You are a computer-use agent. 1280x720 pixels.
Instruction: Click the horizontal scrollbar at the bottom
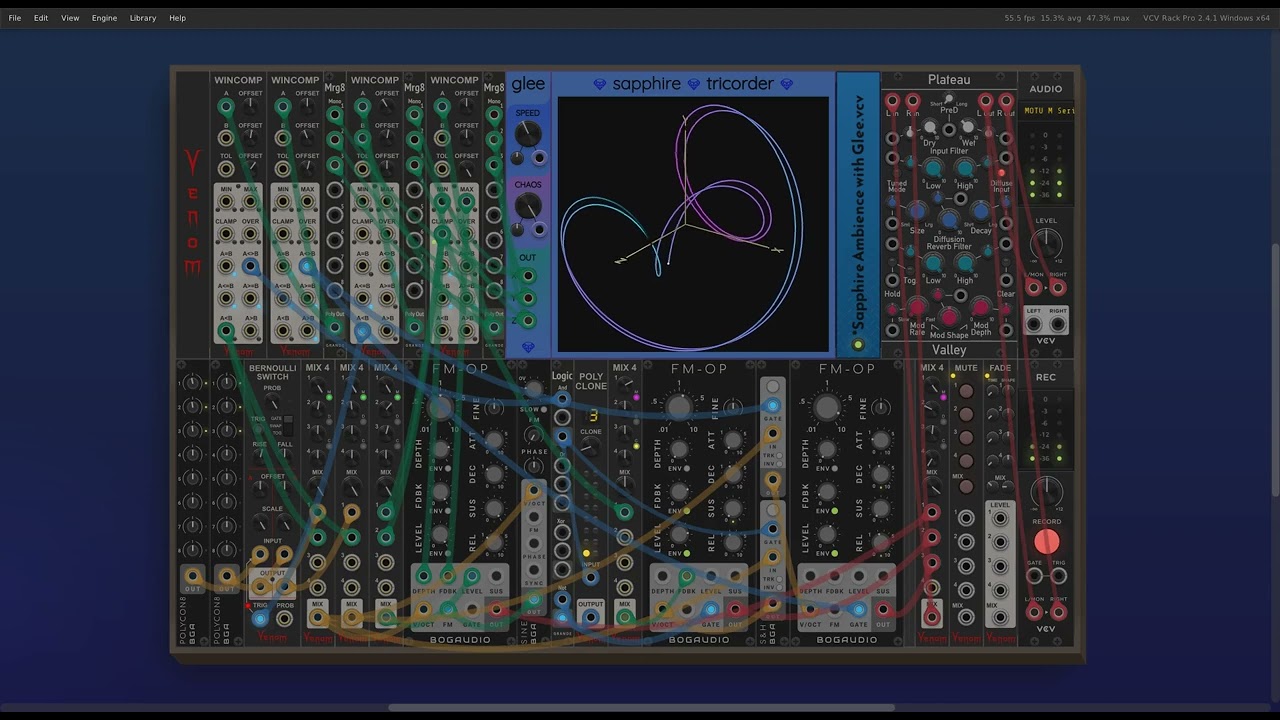(x=641, y=708)
